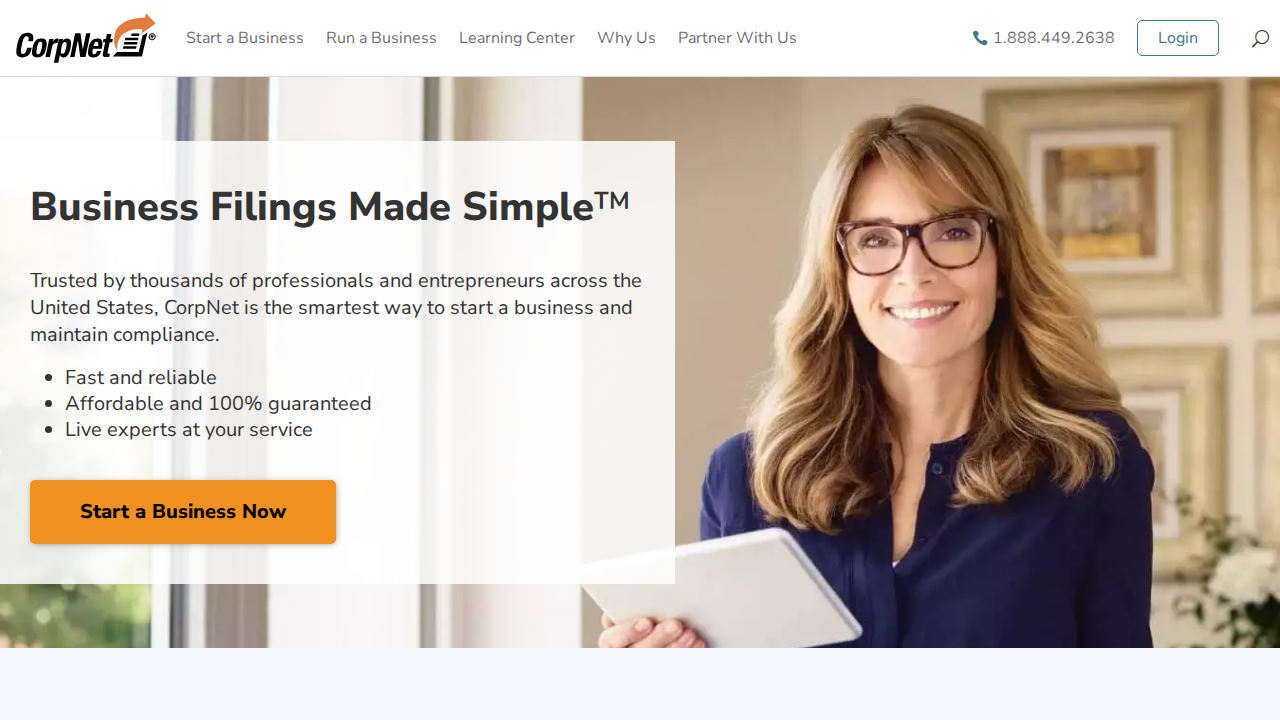This screenshot has width=1280, height=720.
Task: Select the Fast and reliable bullet
Action: tap(141, 377)
